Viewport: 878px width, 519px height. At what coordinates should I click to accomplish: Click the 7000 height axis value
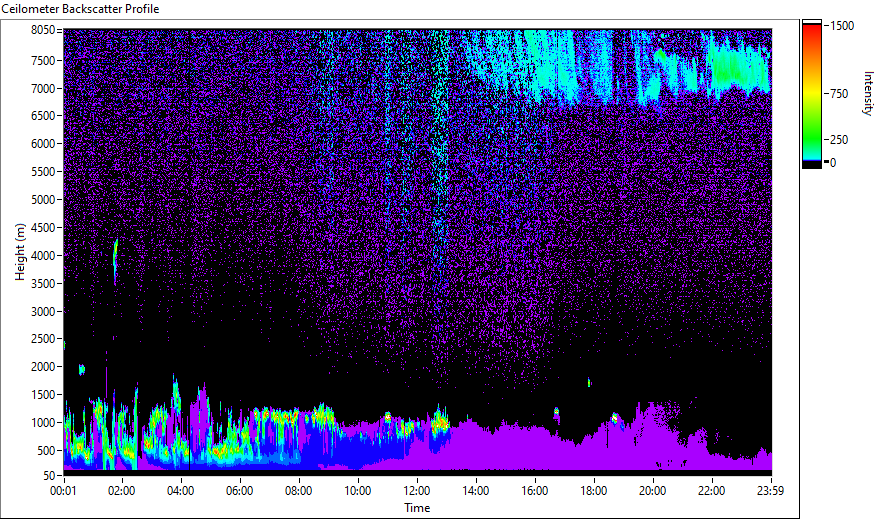pyautogui.click(x=43, y=88)
